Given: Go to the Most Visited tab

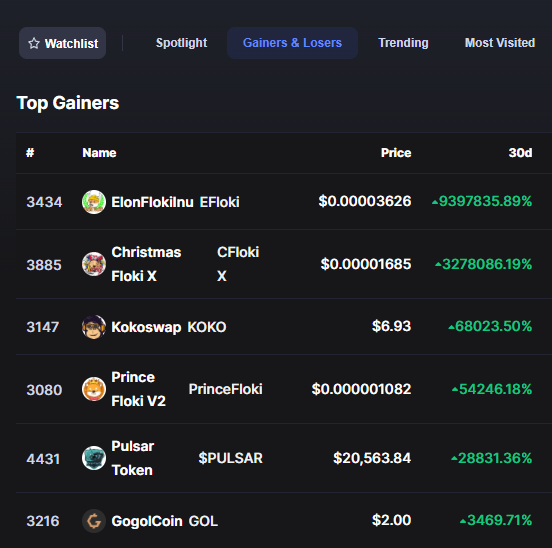Looking at the screenshot, I should click(500, 43).
